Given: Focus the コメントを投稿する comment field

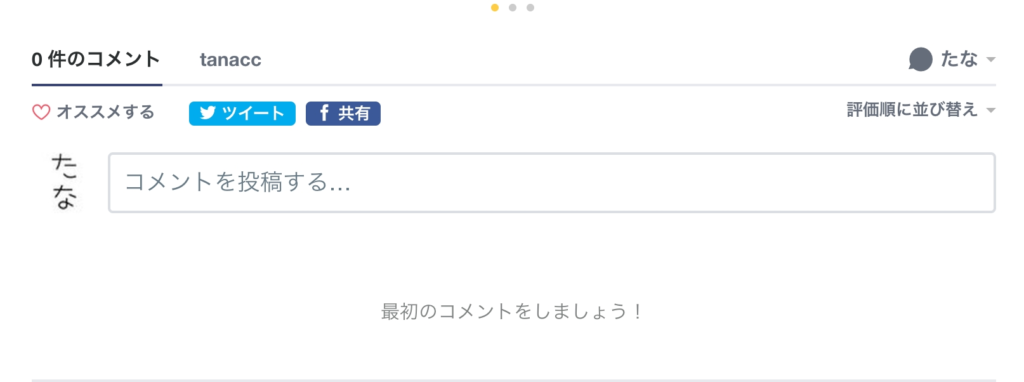Looking at the screenshot, I should (552, 183).
